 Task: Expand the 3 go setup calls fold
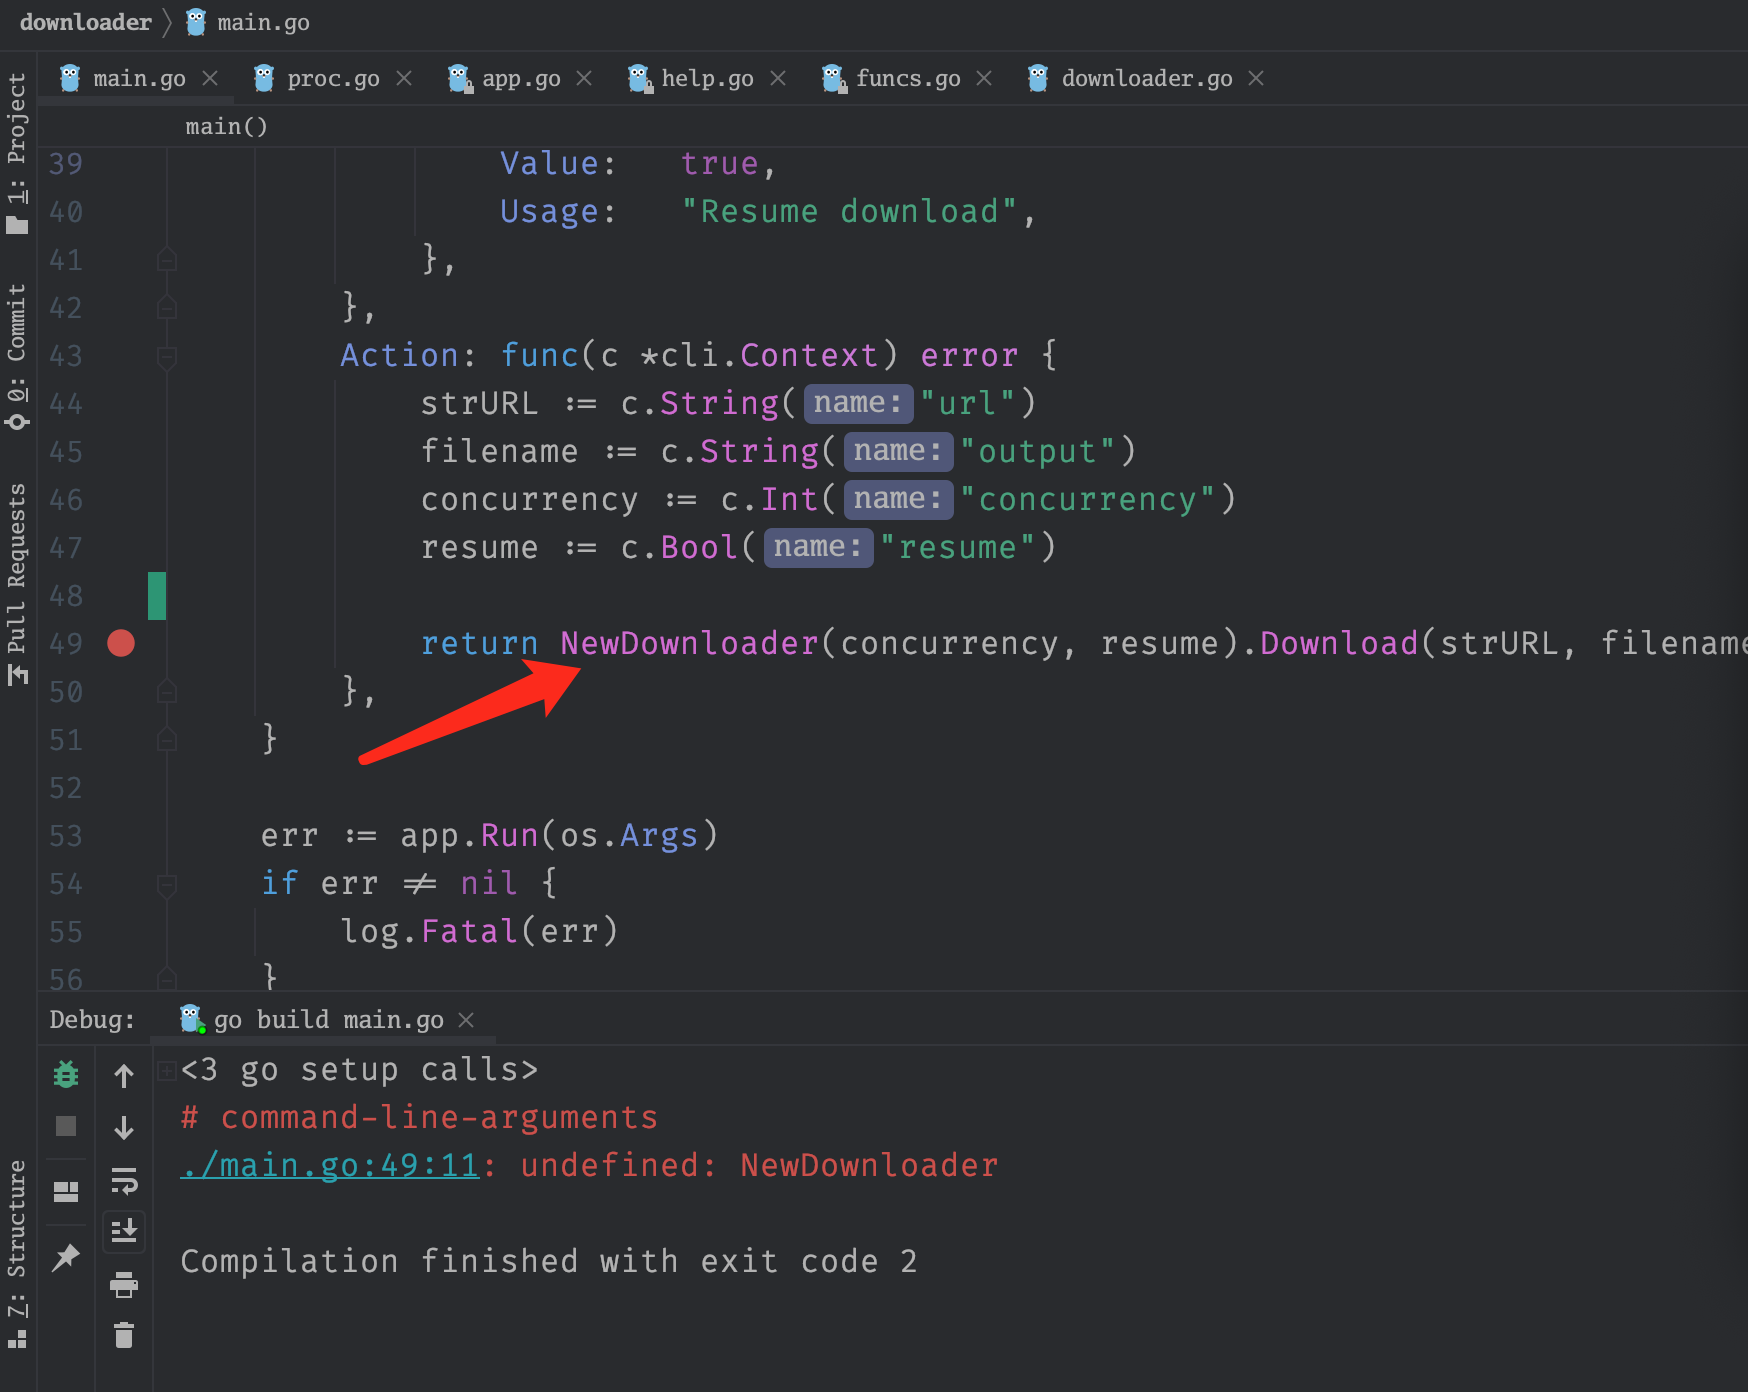167,1071
